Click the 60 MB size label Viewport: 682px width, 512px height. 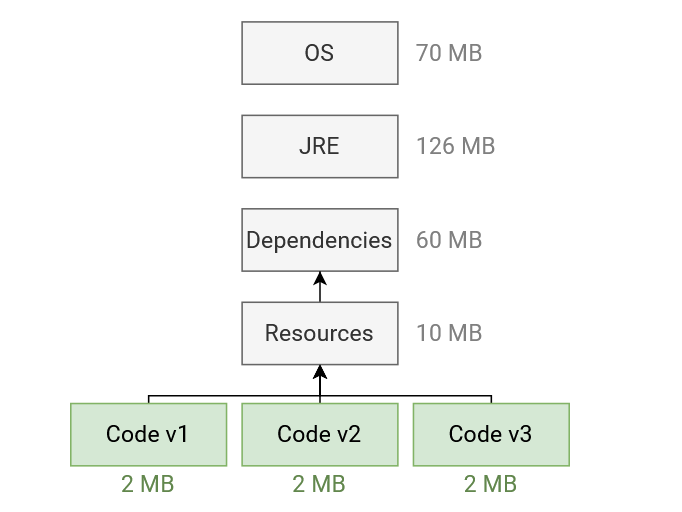(x=449, y=240)
